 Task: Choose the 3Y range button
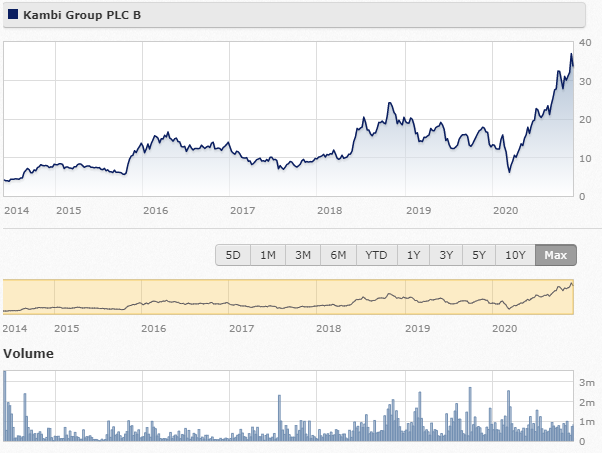pos(446,255)
